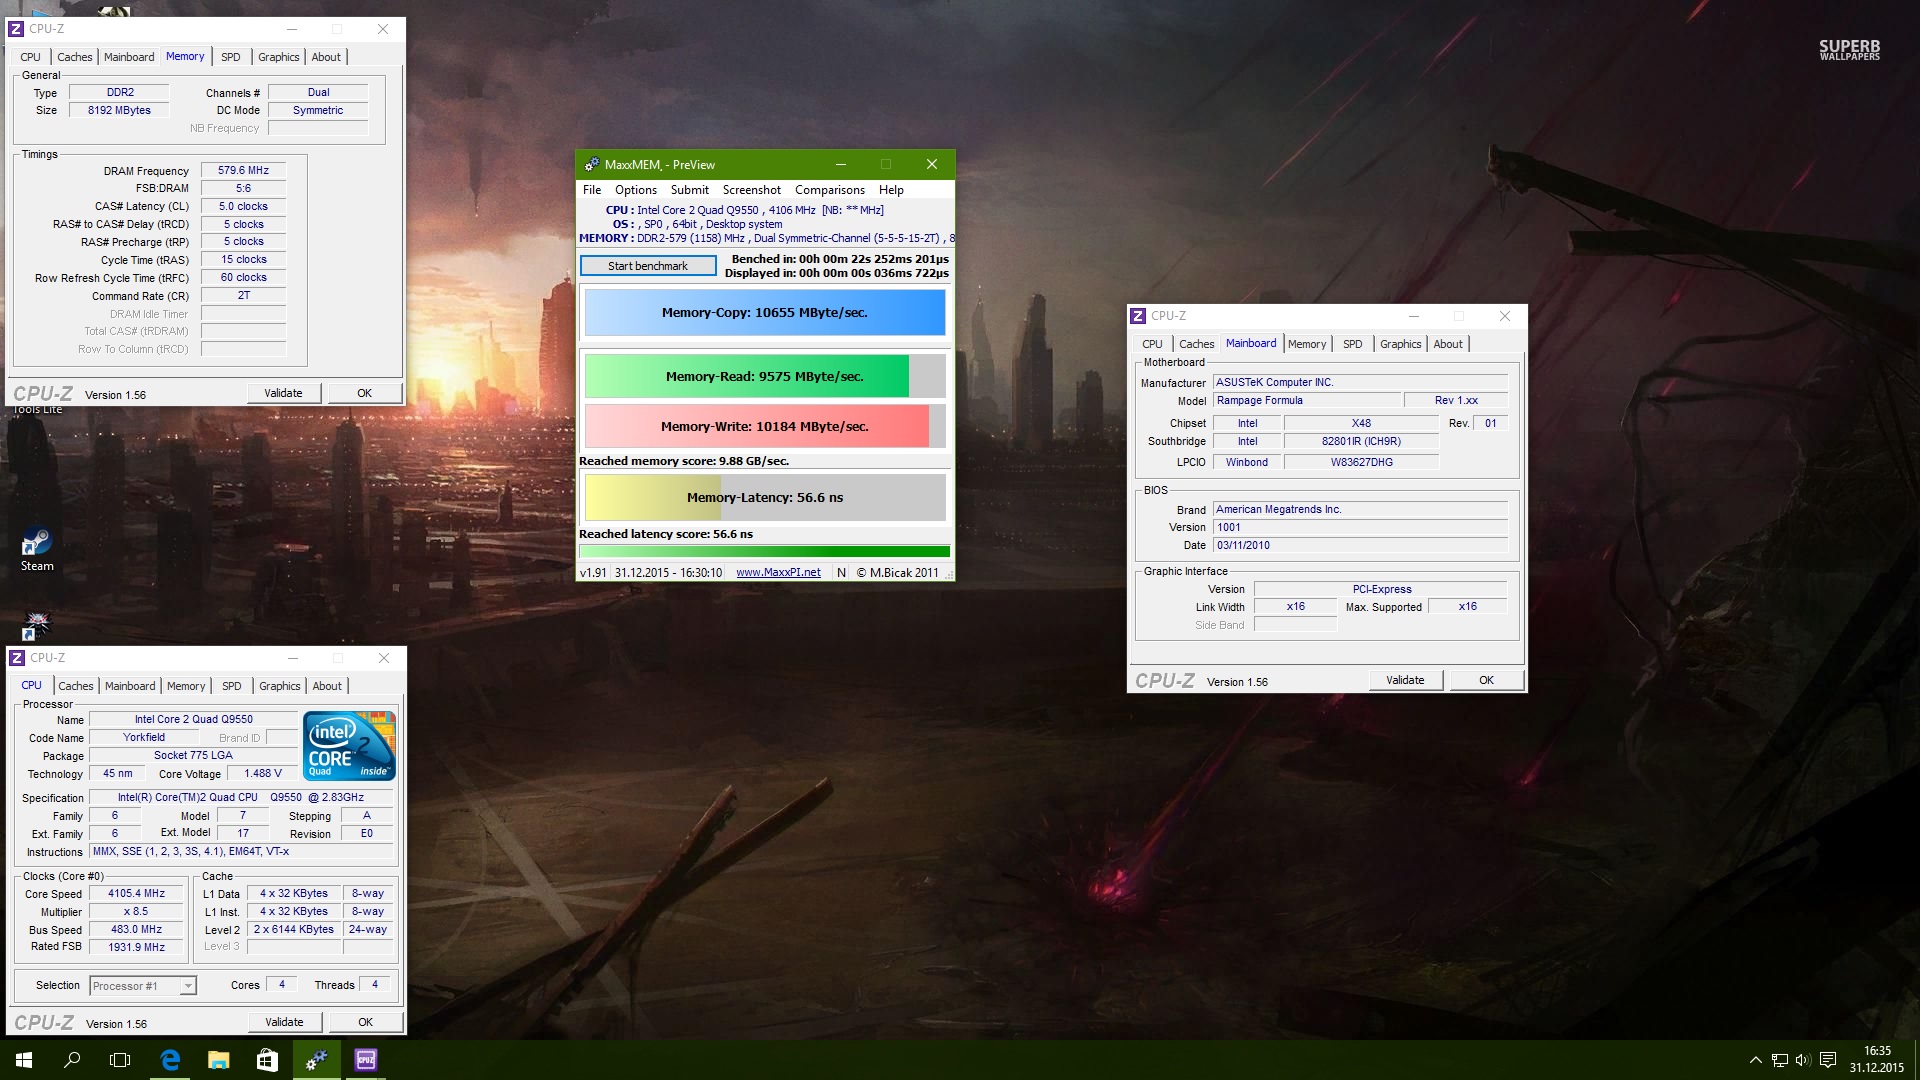Open the Windows Store taskbar icon

(267, 1060)
